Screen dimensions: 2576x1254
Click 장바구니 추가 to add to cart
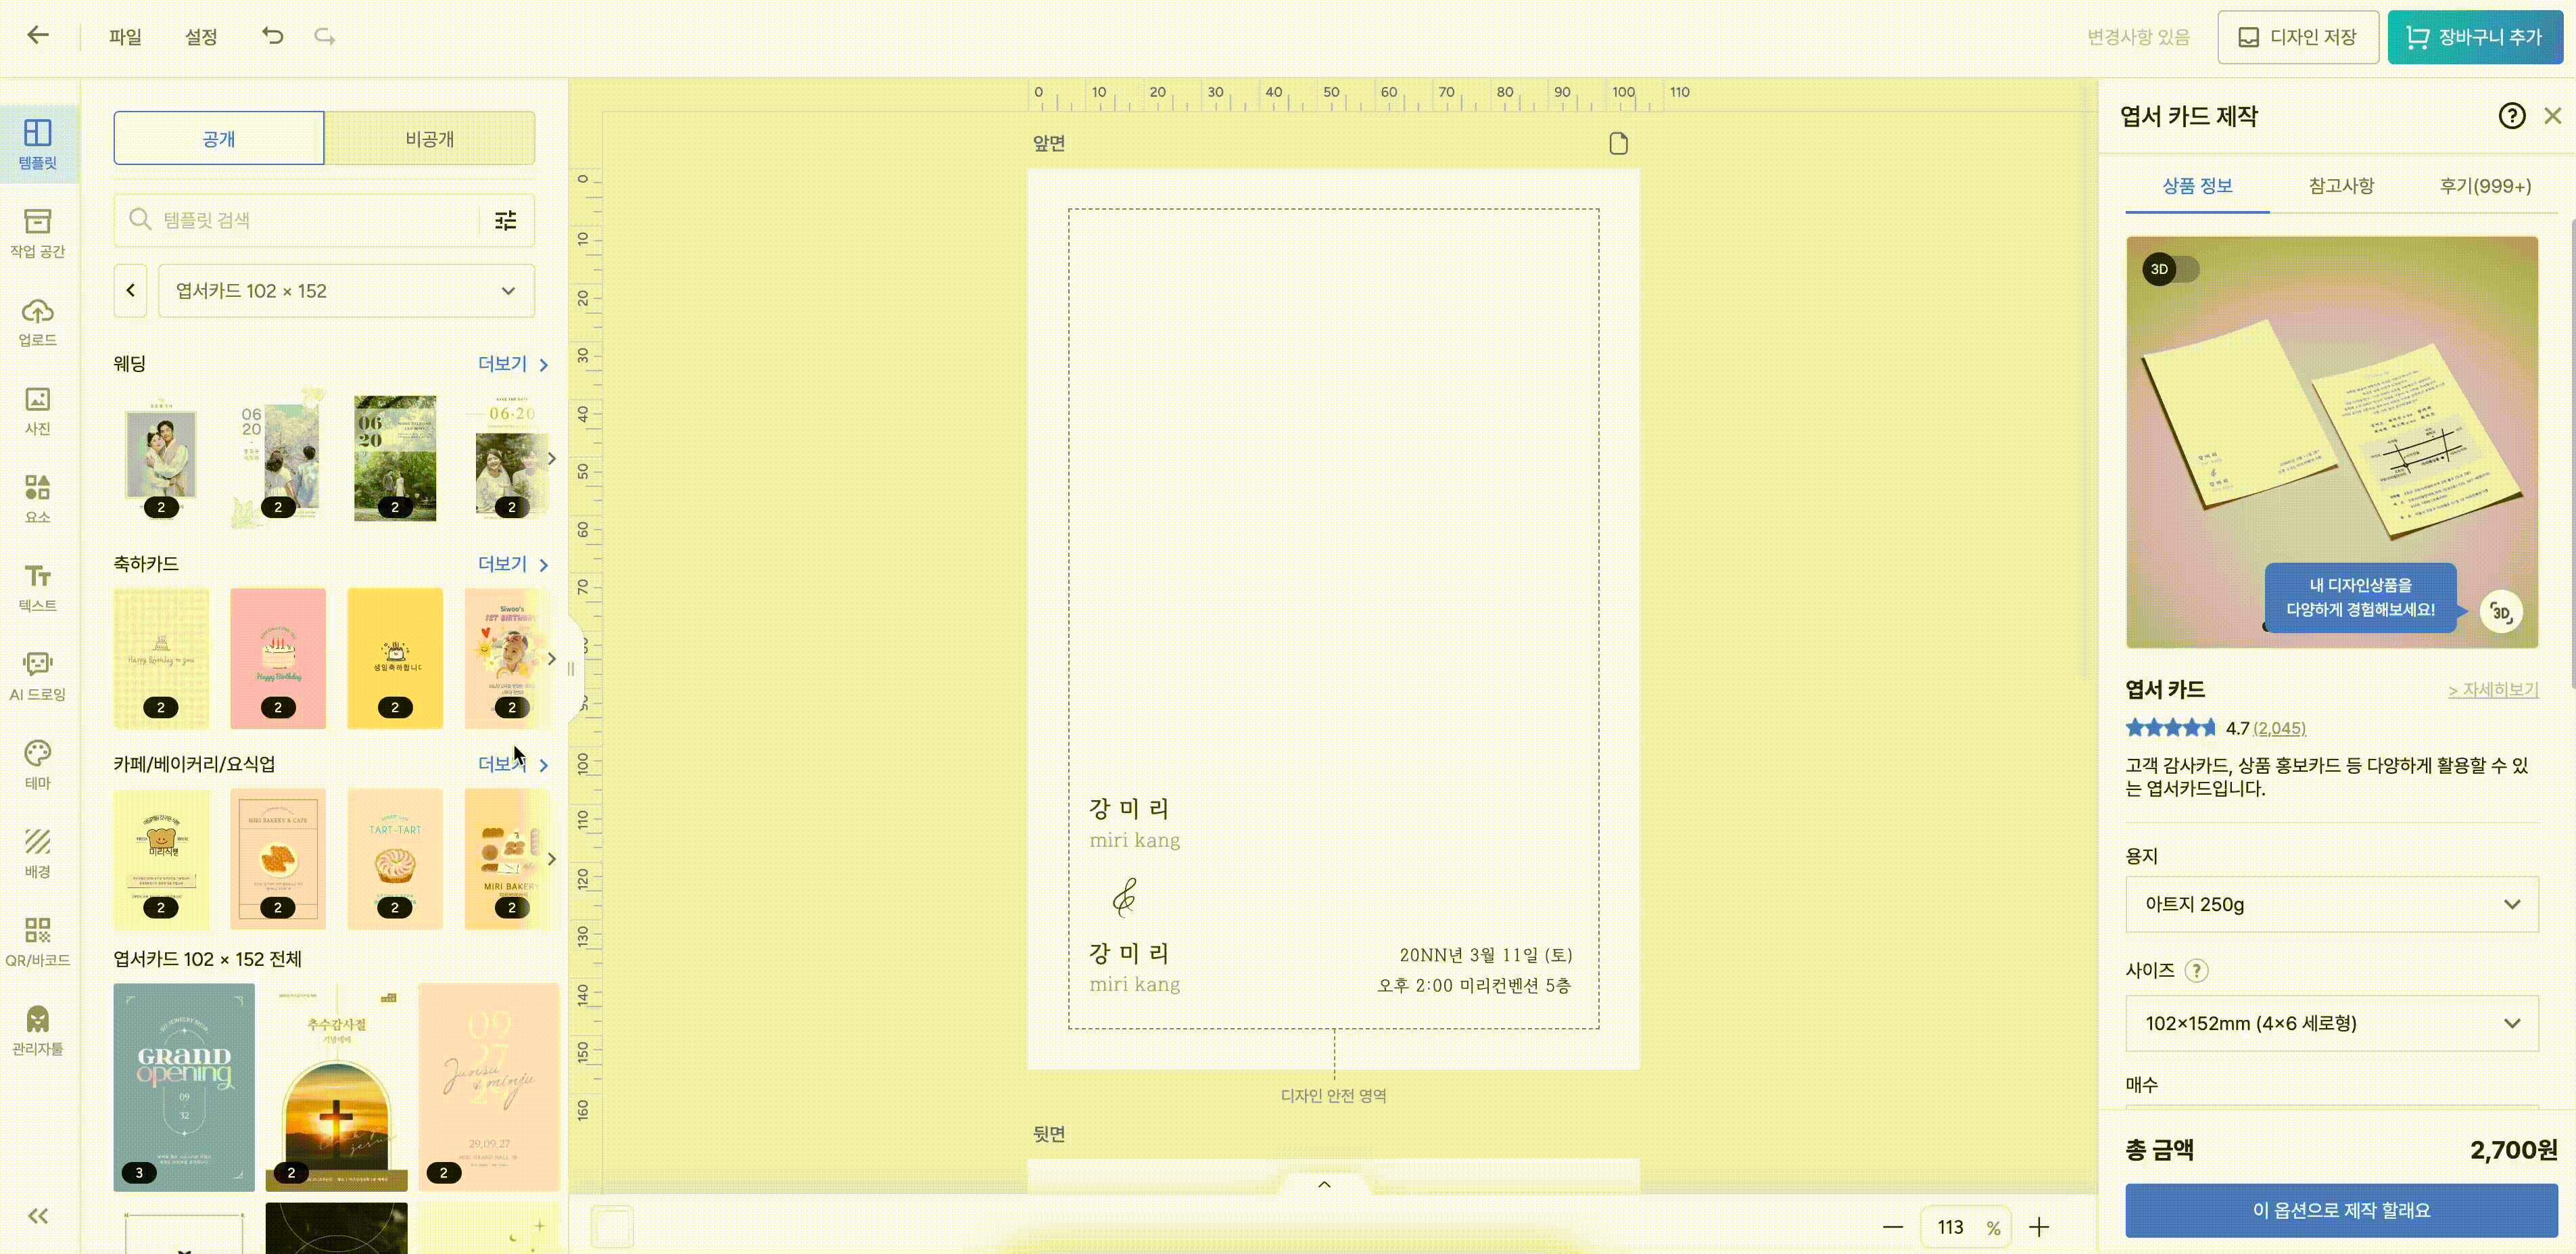pos(2475,36)
